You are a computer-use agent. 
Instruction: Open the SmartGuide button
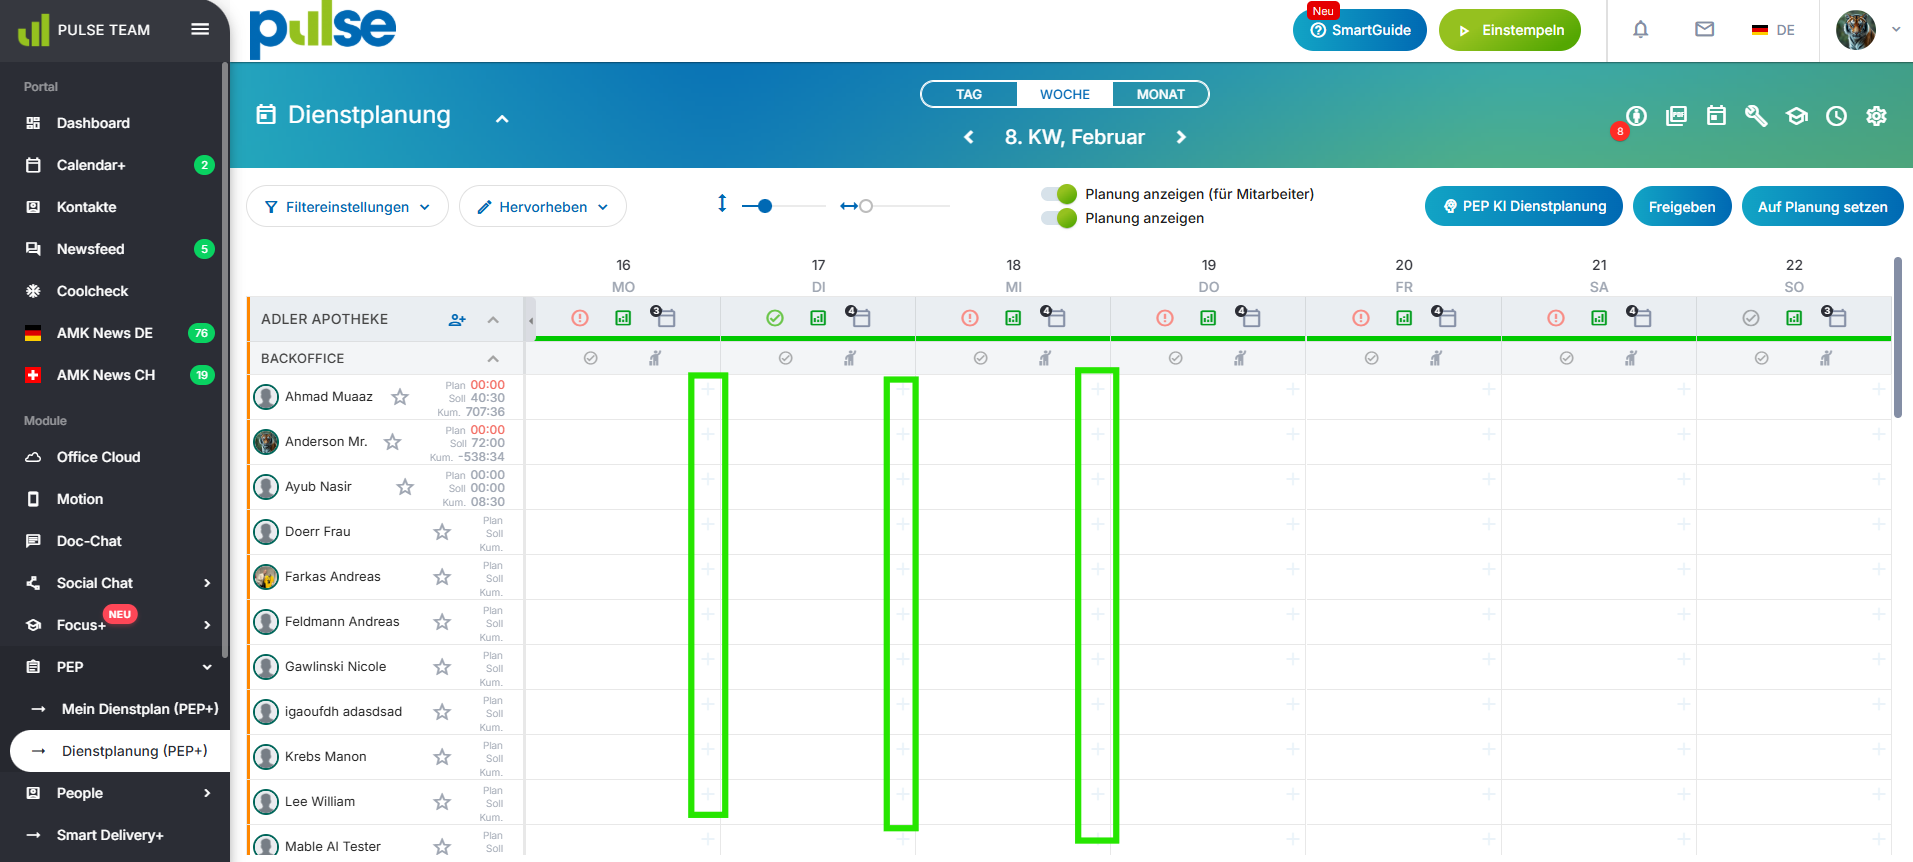click(1360, 30)
